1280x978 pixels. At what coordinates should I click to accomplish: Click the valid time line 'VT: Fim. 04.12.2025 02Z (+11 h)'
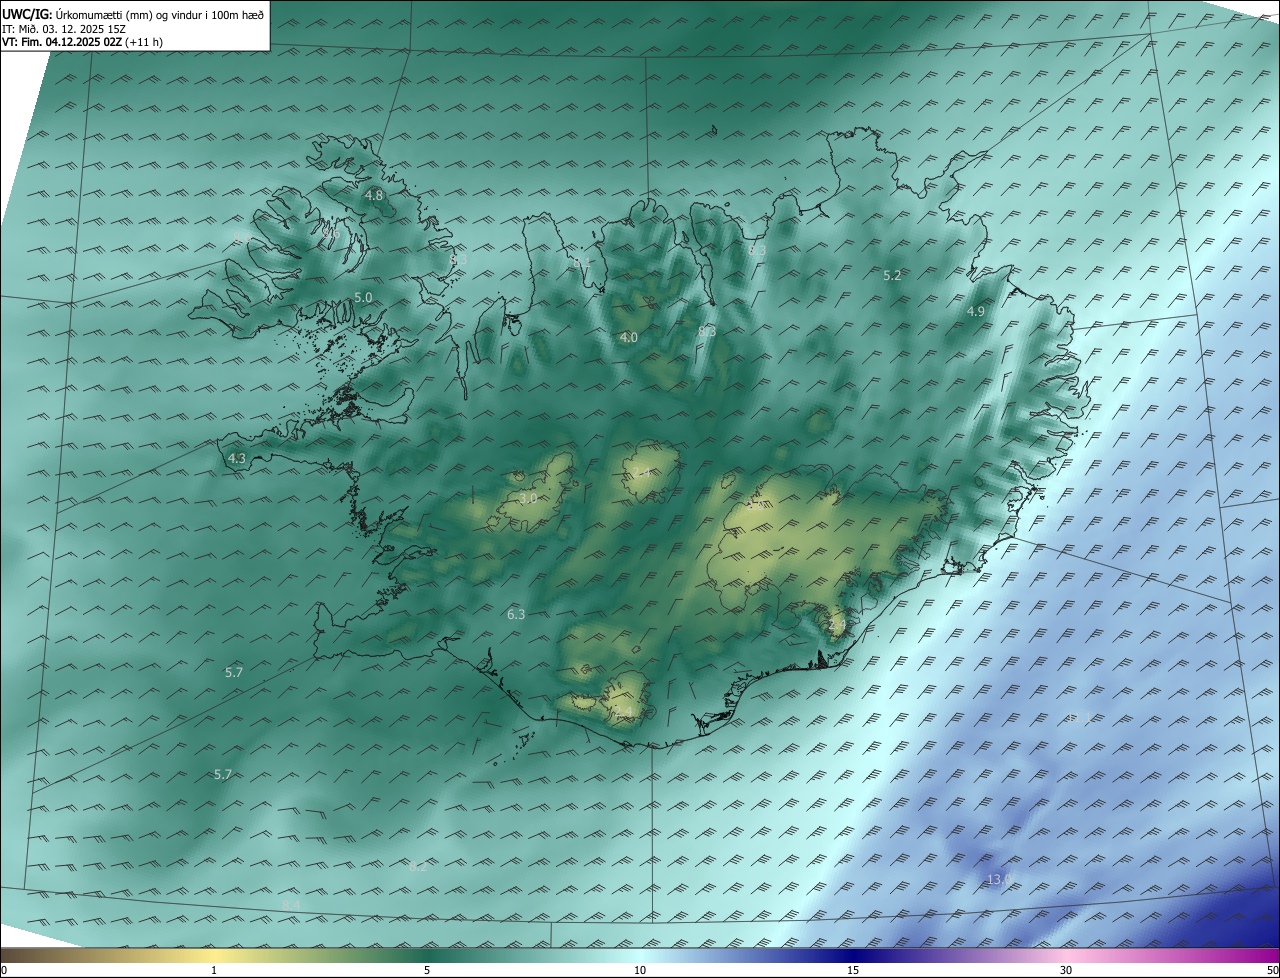pos(83,42)
